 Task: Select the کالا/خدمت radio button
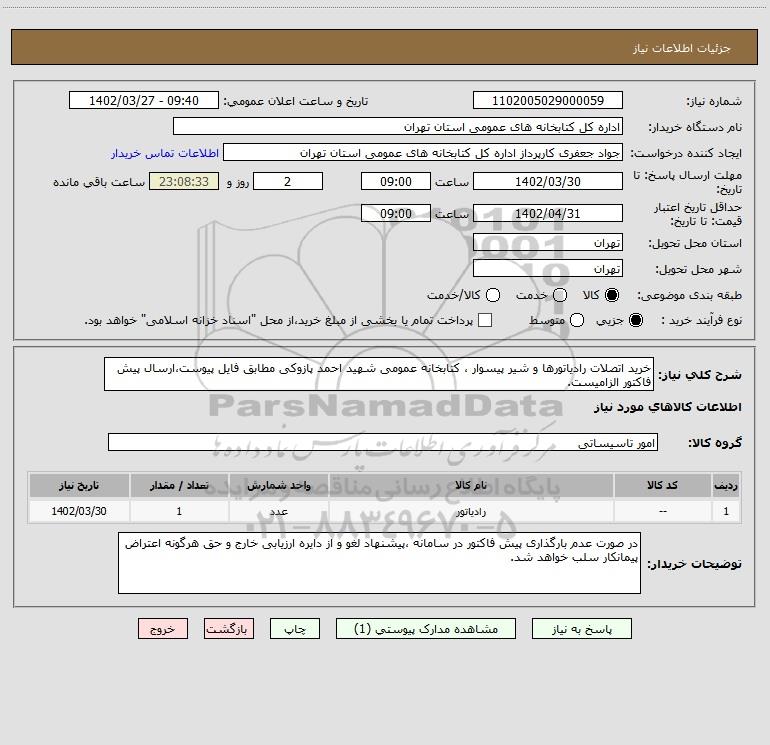point(493,295)
